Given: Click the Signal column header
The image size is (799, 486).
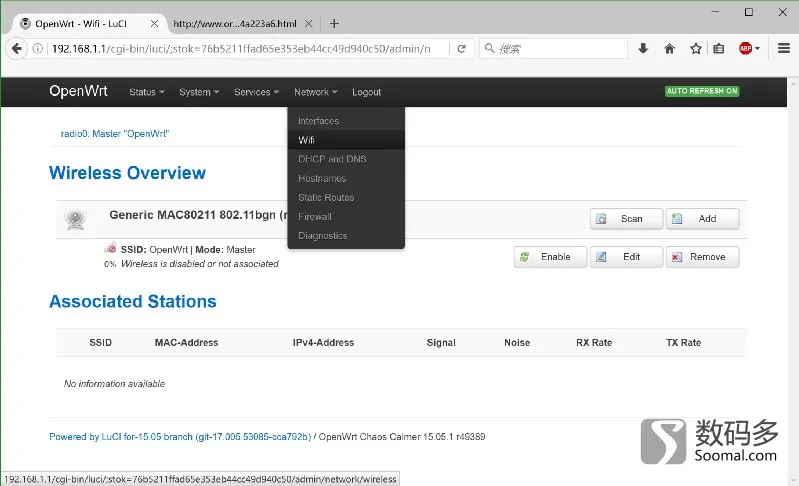Looking at the screenshot, I should point(441,343).
